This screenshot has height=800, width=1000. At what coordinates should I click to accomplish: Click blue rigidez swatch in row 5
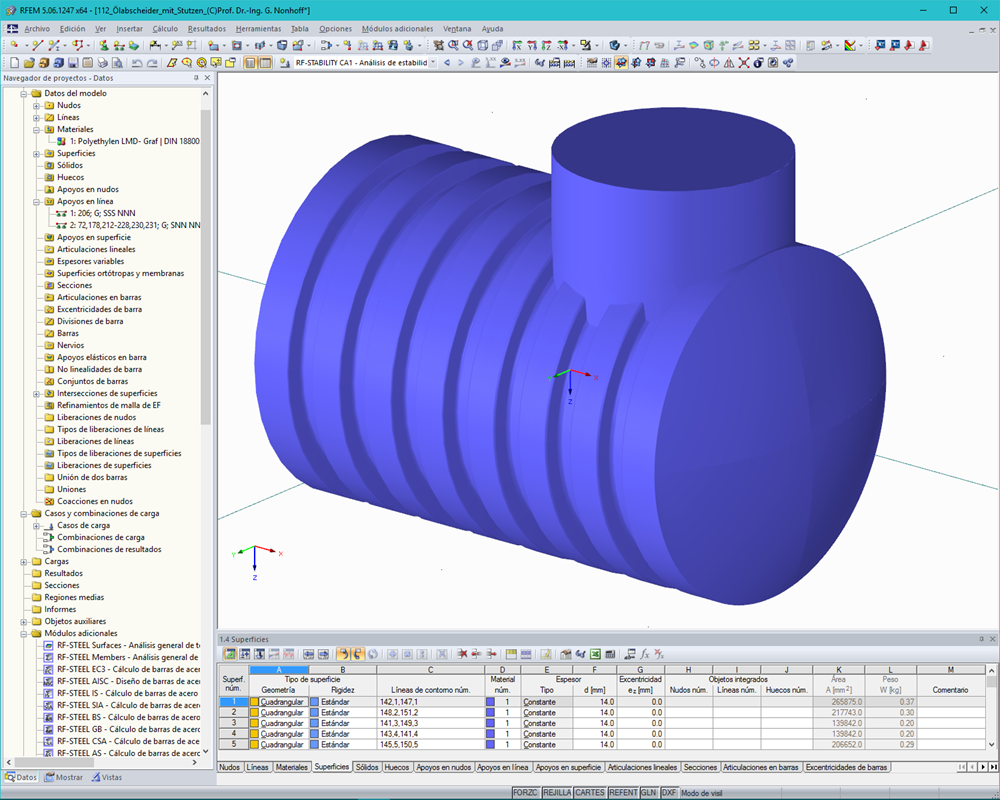[x=314, y=744]
